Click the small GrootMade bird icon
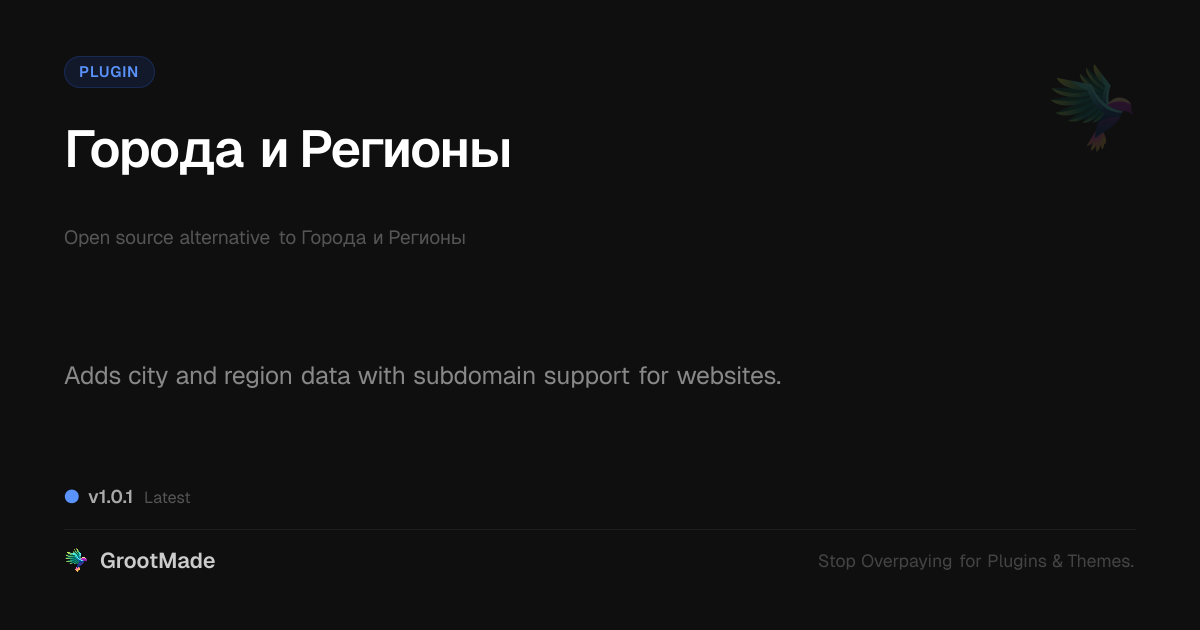The height and width of the screenshot is (630, 1200). click(76, 561)
